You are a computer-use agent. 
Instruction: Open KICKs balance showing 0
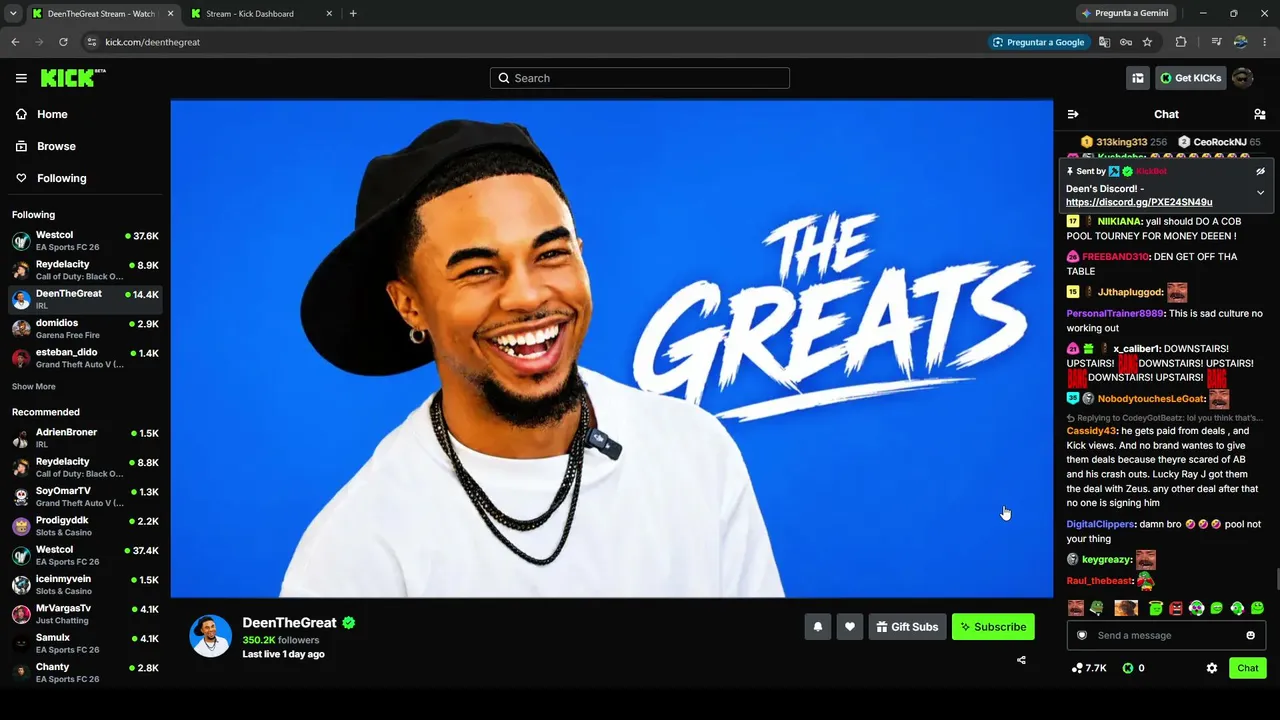[1133, 668]
